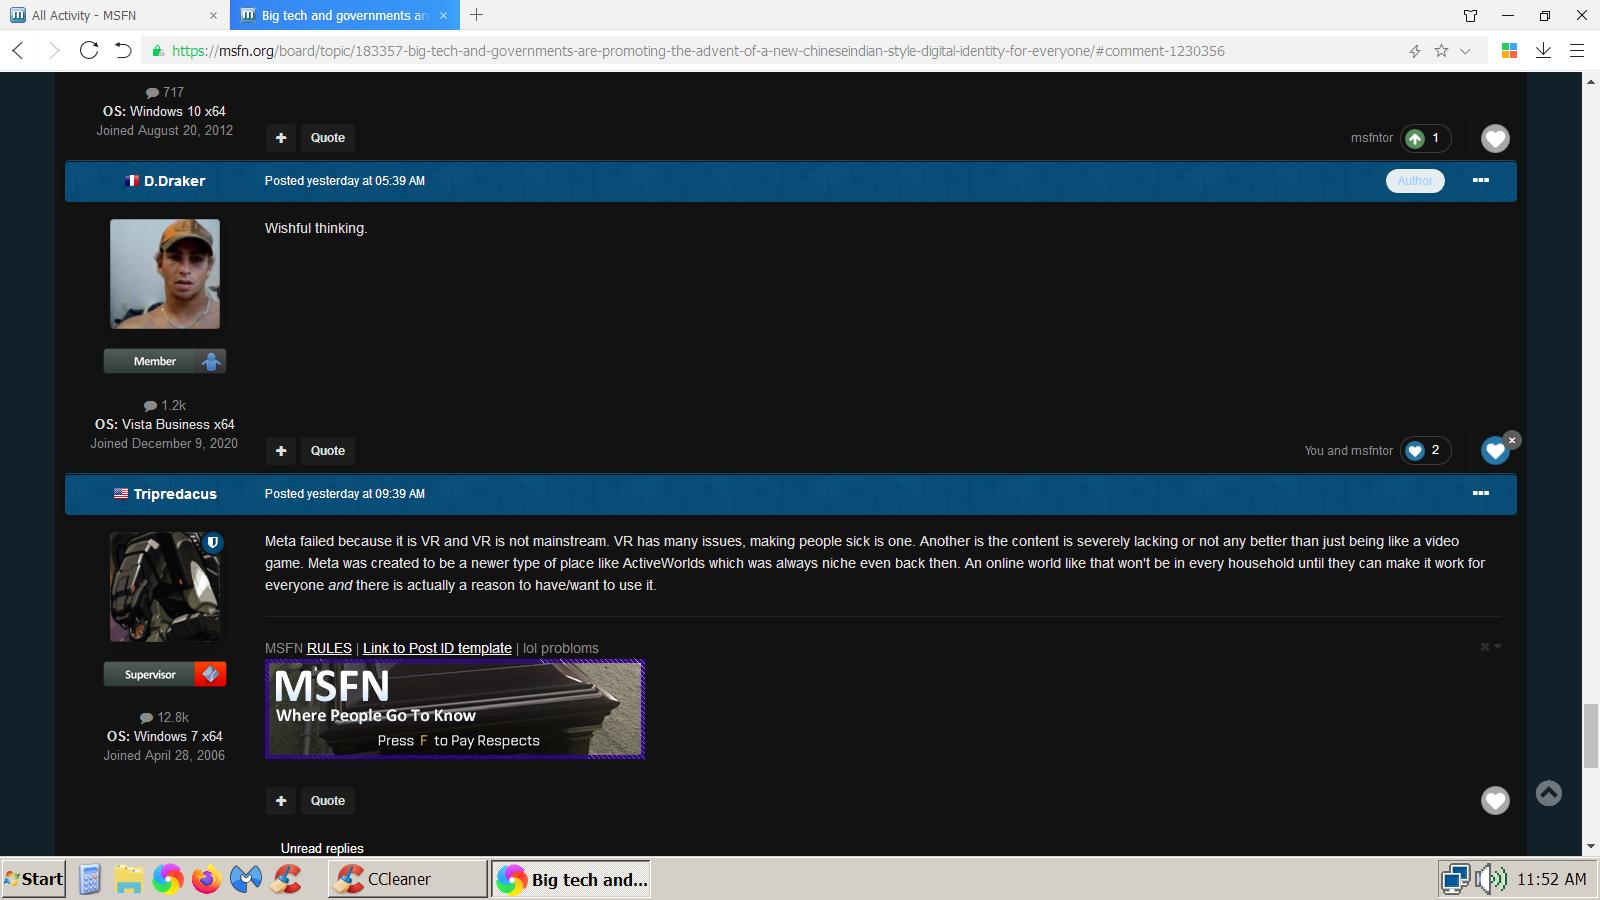Image resolution: width=1600 pixels, height=900 pixels.
Task: Open the lightning speed mode icon
Action: pos(1415,51)
